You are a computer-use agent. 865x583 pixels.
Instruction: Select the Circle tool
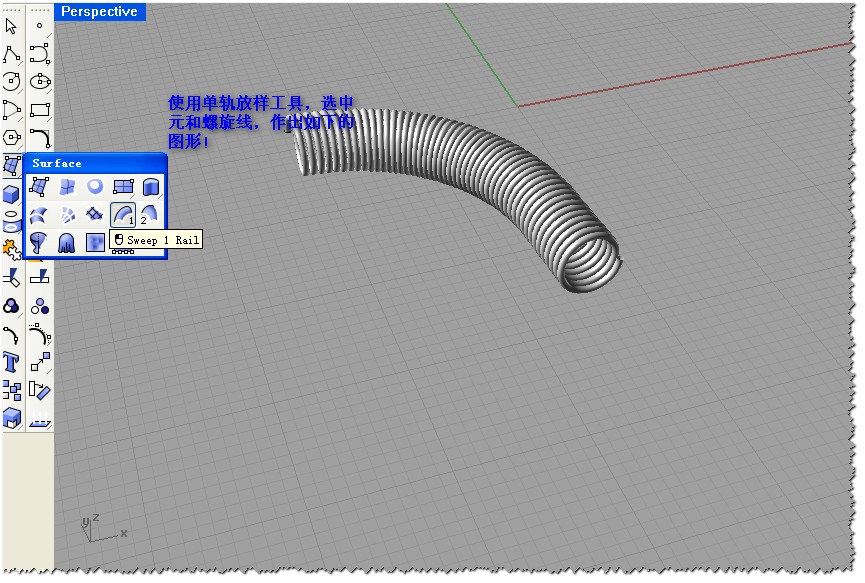(12, 82)
